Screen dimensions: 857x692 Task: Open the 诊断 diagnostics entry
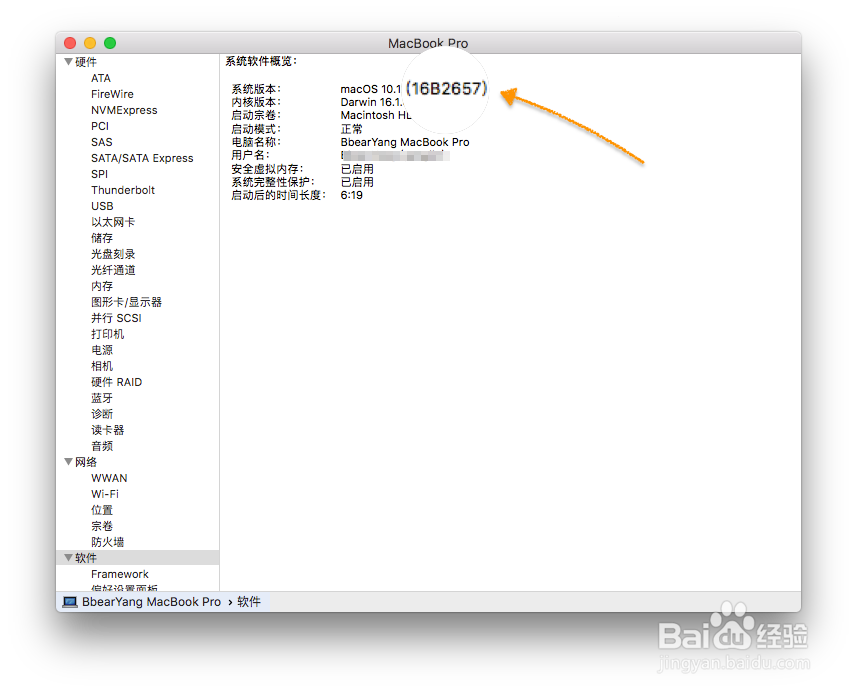tap(102, 414)
